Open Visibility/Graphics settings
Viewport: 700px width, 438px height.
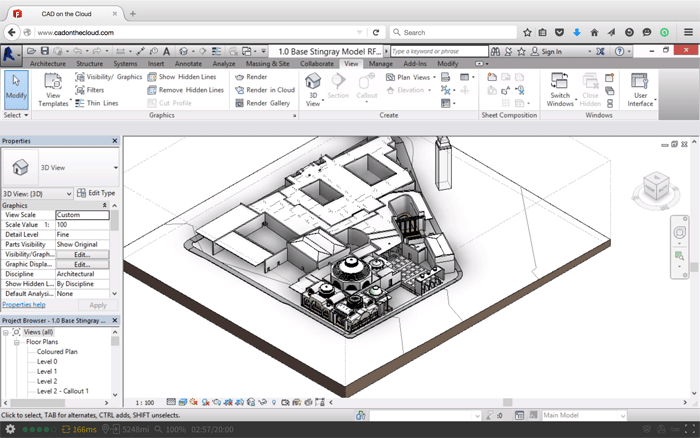[108, 77]
